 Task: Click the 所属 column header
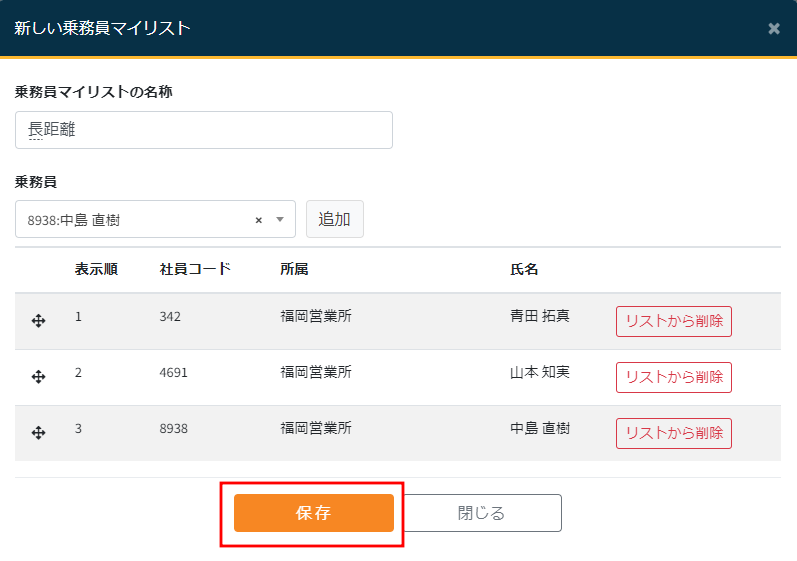[x=294, y=269]
